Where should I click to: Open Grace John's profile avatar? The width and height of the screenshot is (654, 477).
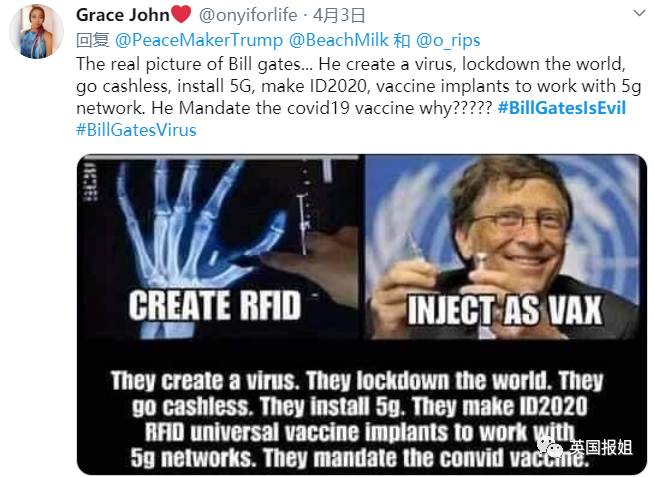click(36, 32)
